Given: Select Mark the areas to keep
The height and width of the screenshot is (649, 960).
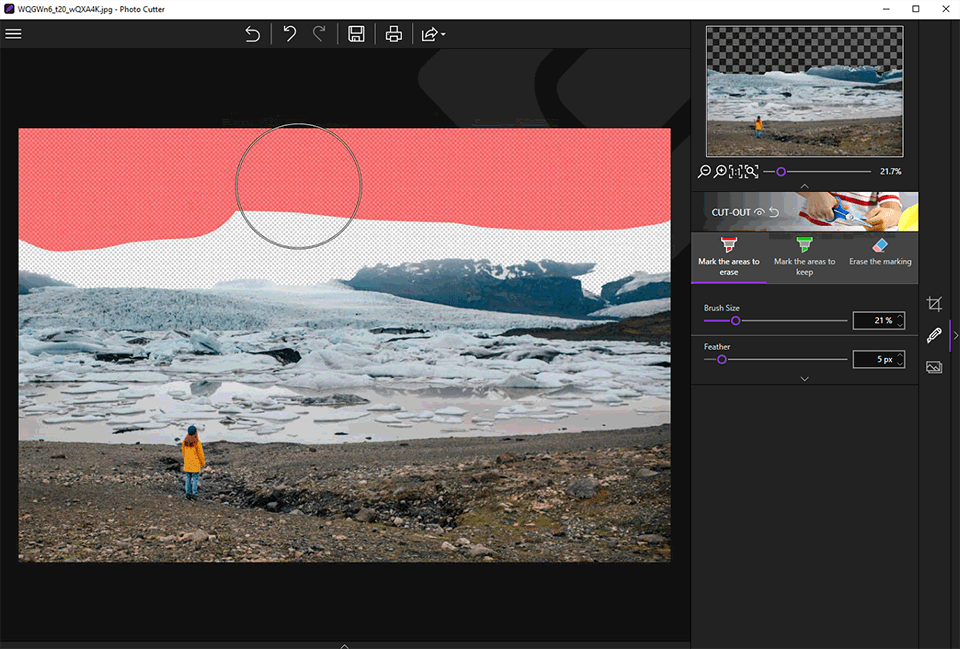Looking at the screenshot, I should coord(804,256).
